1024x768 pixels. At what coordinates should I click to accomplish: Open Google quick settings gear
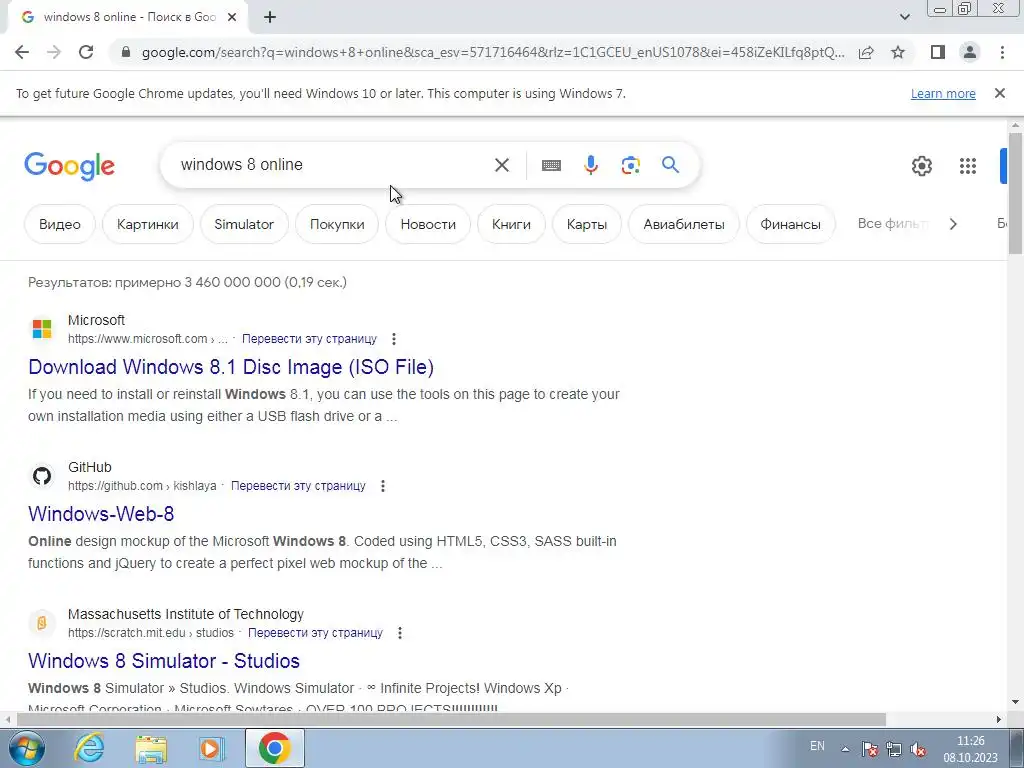(x=922, y=166)
